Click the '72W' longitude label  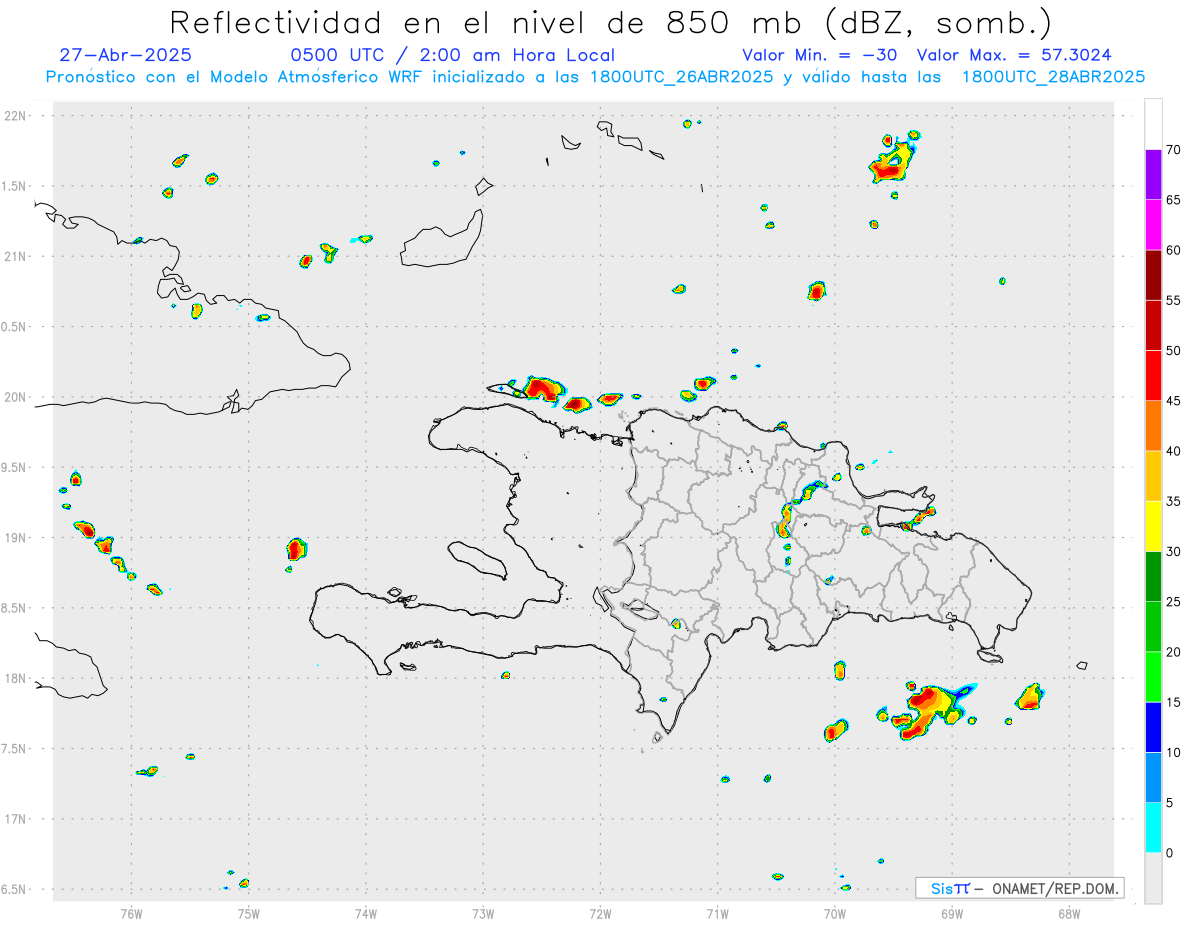tap(600, 913)
